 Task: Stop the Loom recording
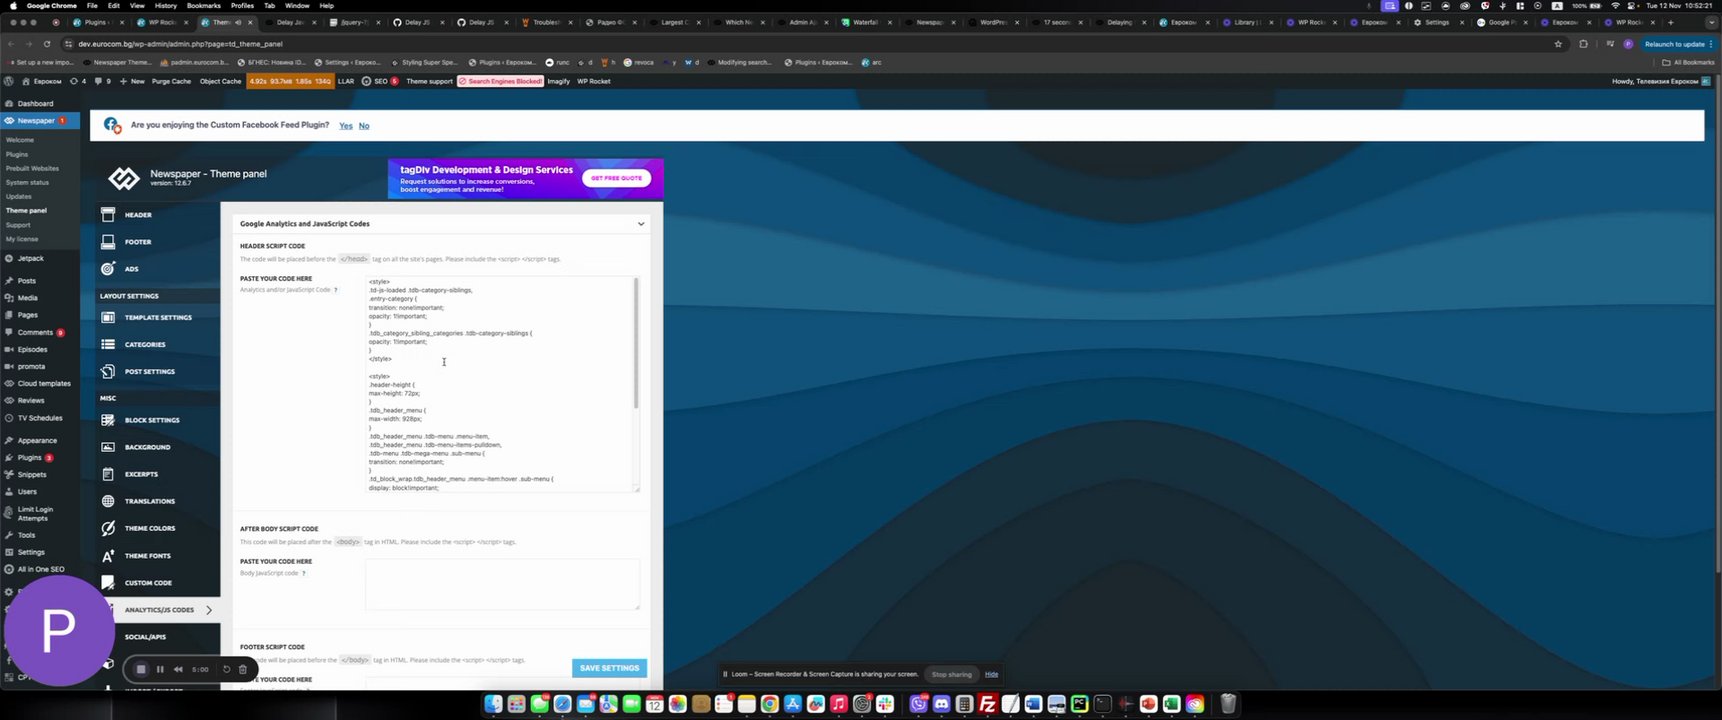coord(141,669)
